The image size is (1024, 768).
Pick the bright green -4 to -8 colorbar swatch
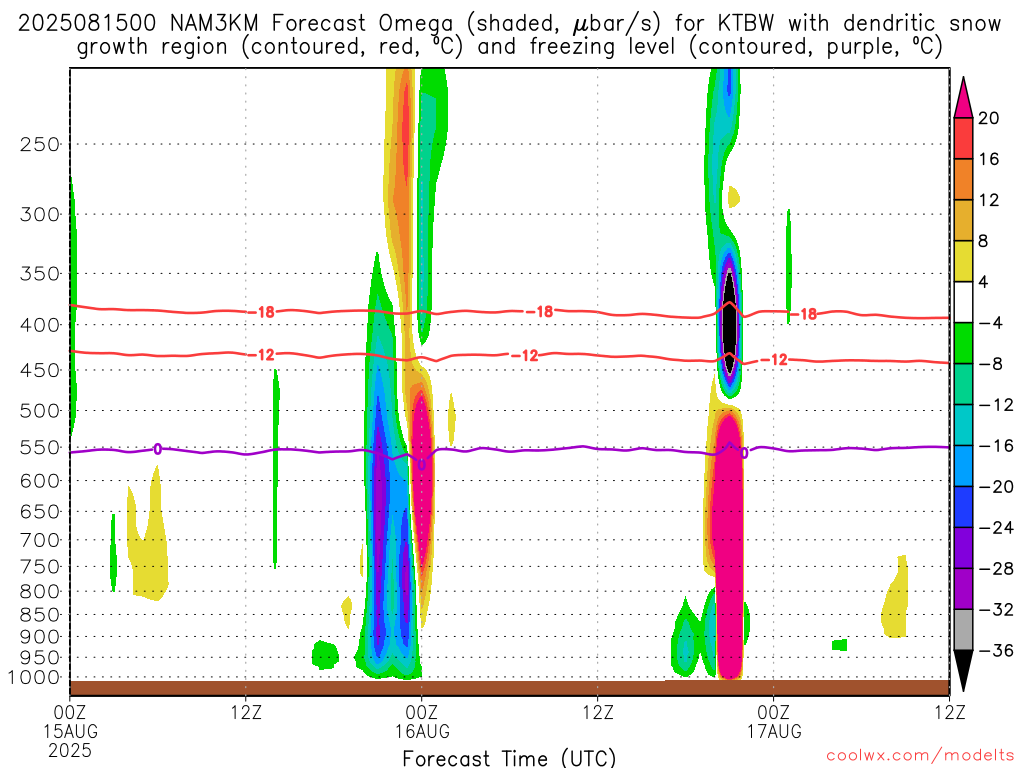coord(963,344)
